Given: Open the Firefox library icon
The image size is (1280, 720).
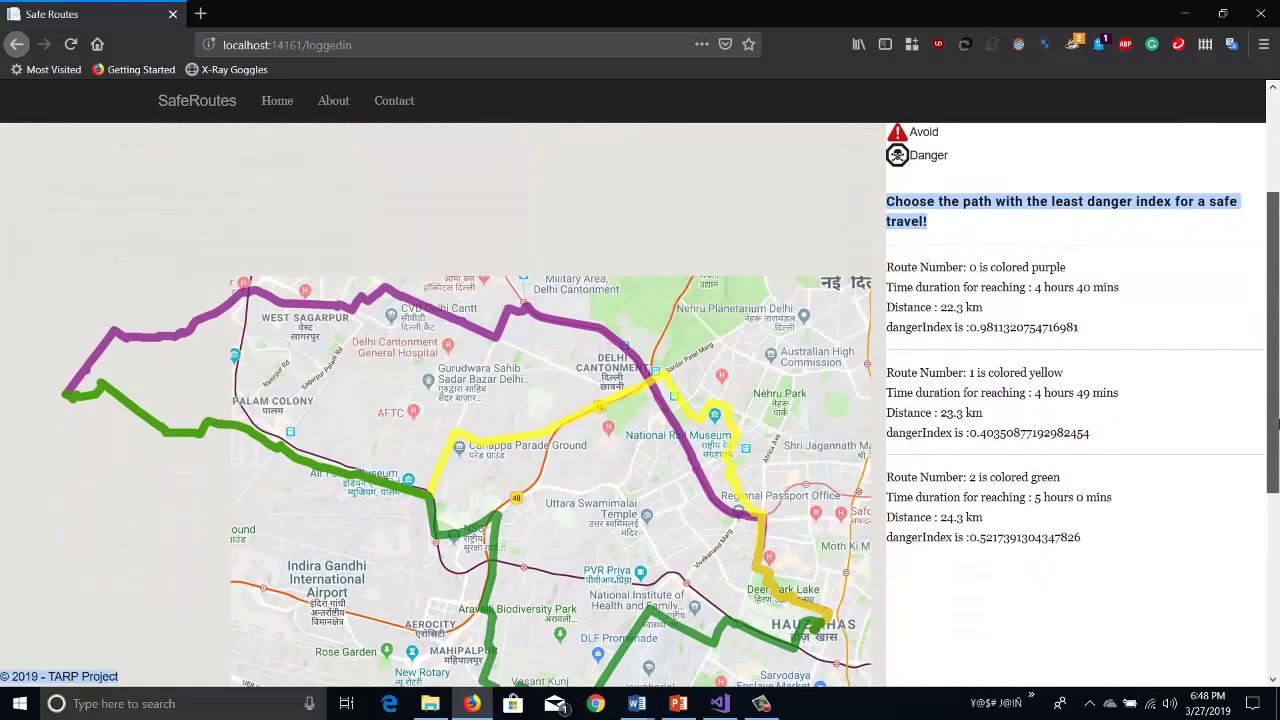Looking at the screenshot, I should pos(859,44).
